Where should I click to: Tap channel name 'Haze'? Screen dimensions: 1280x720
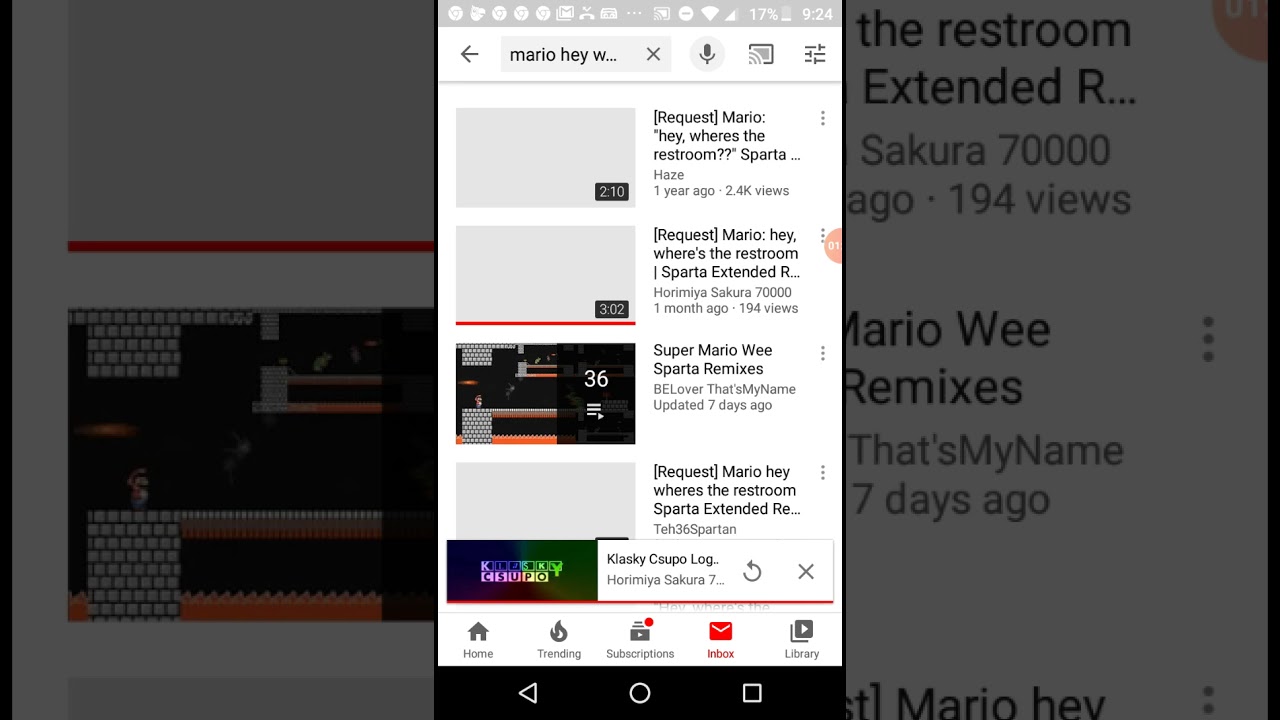(669, 175)
